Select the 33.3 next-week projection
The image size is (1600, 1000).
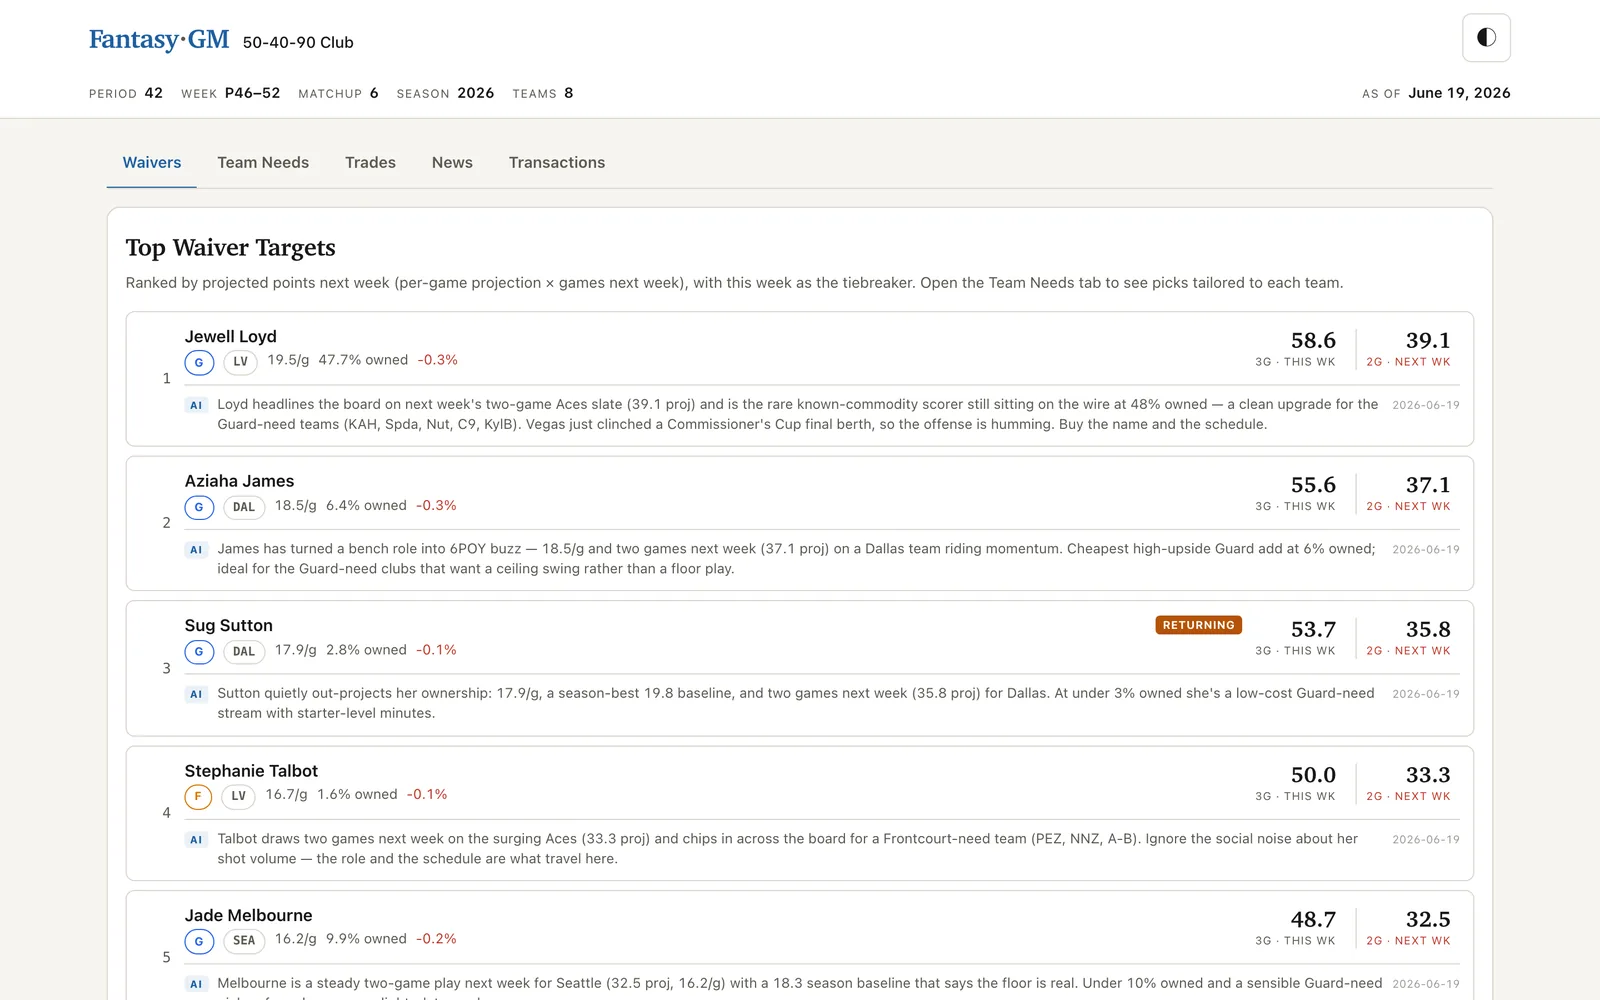click(1428, 775)
